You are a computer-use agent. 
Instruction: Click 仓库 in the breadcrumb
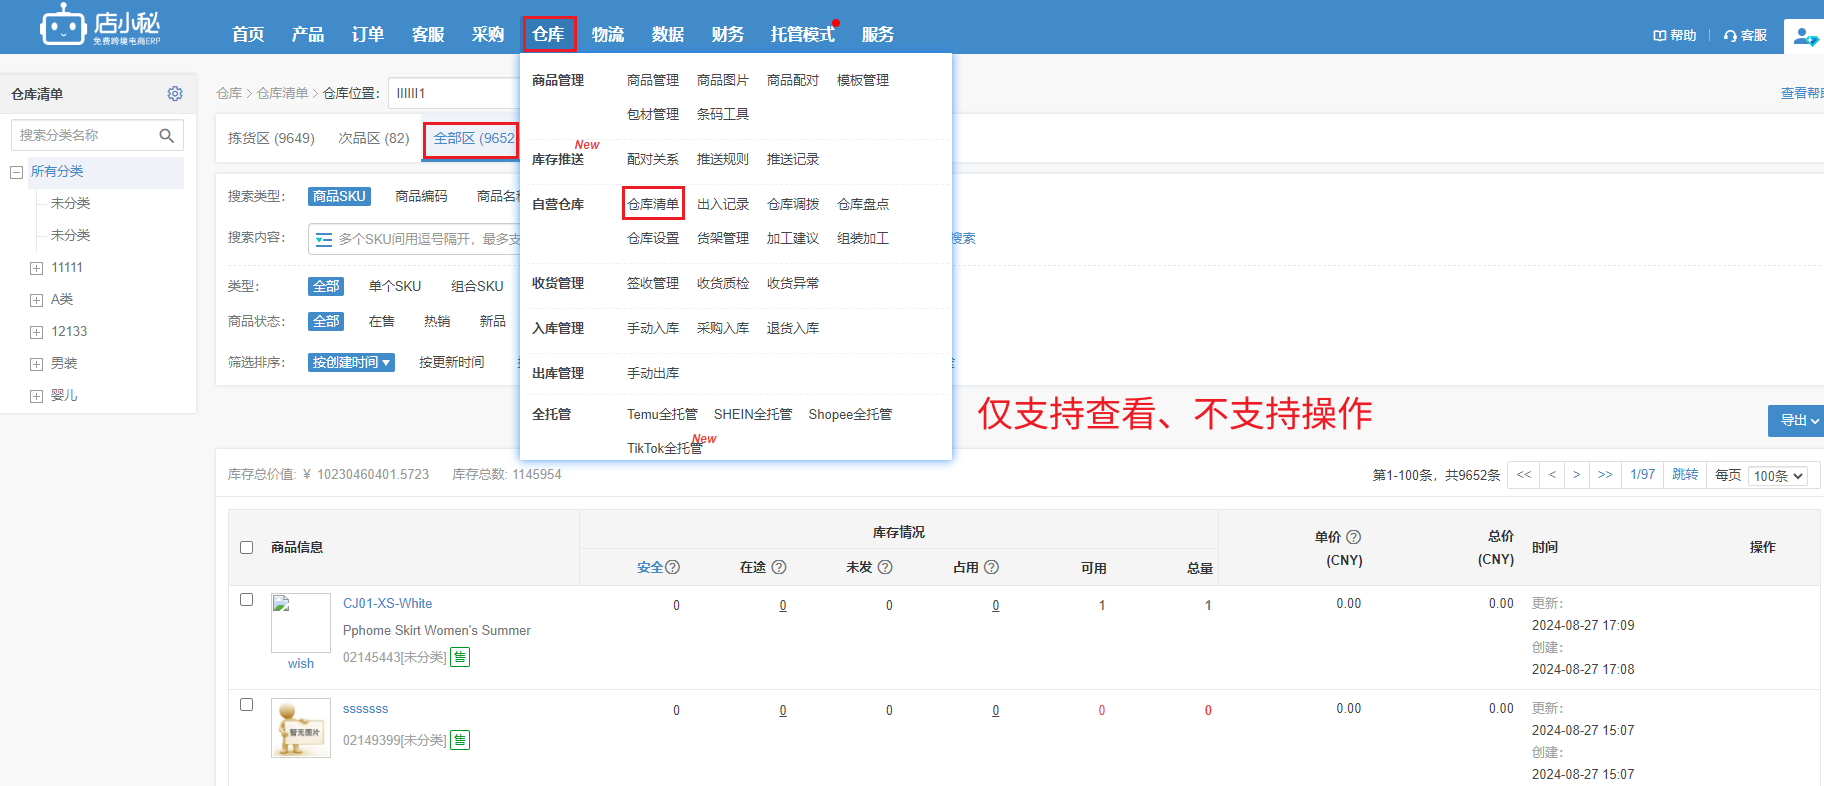229,93
